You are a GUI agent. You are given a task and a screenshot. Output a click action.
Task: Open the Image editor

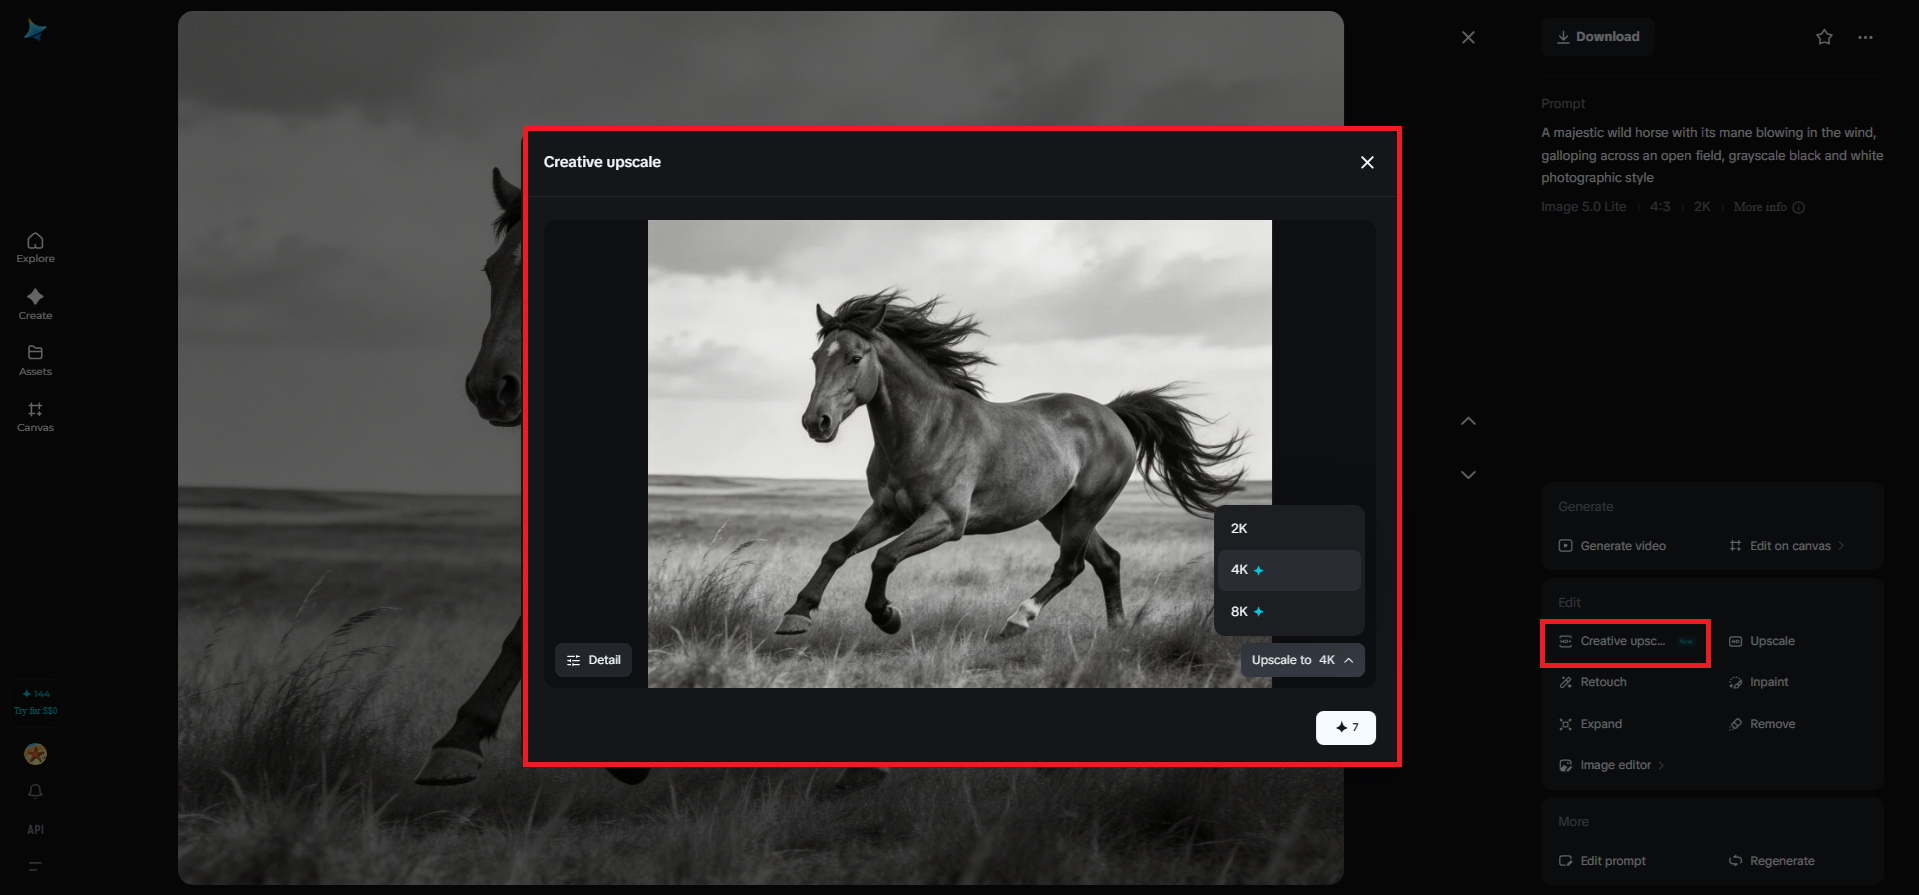(1611, 765)
